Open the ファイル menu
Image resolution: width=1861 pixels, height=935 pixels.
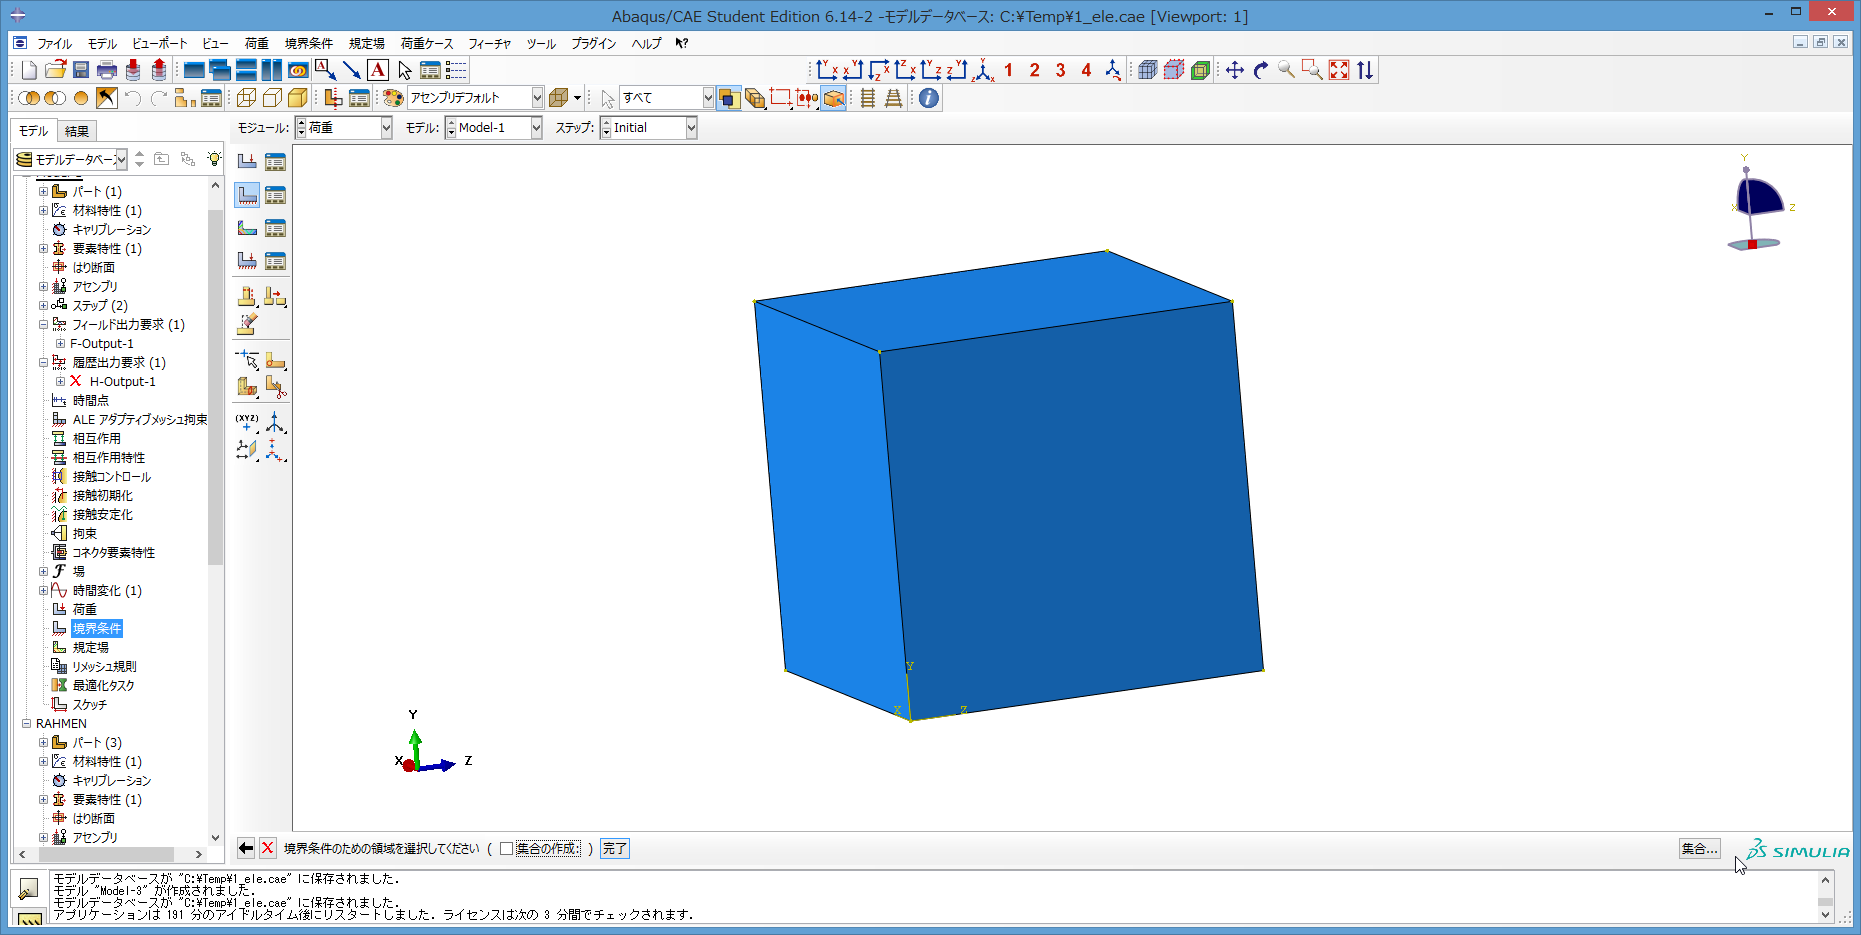55,43
